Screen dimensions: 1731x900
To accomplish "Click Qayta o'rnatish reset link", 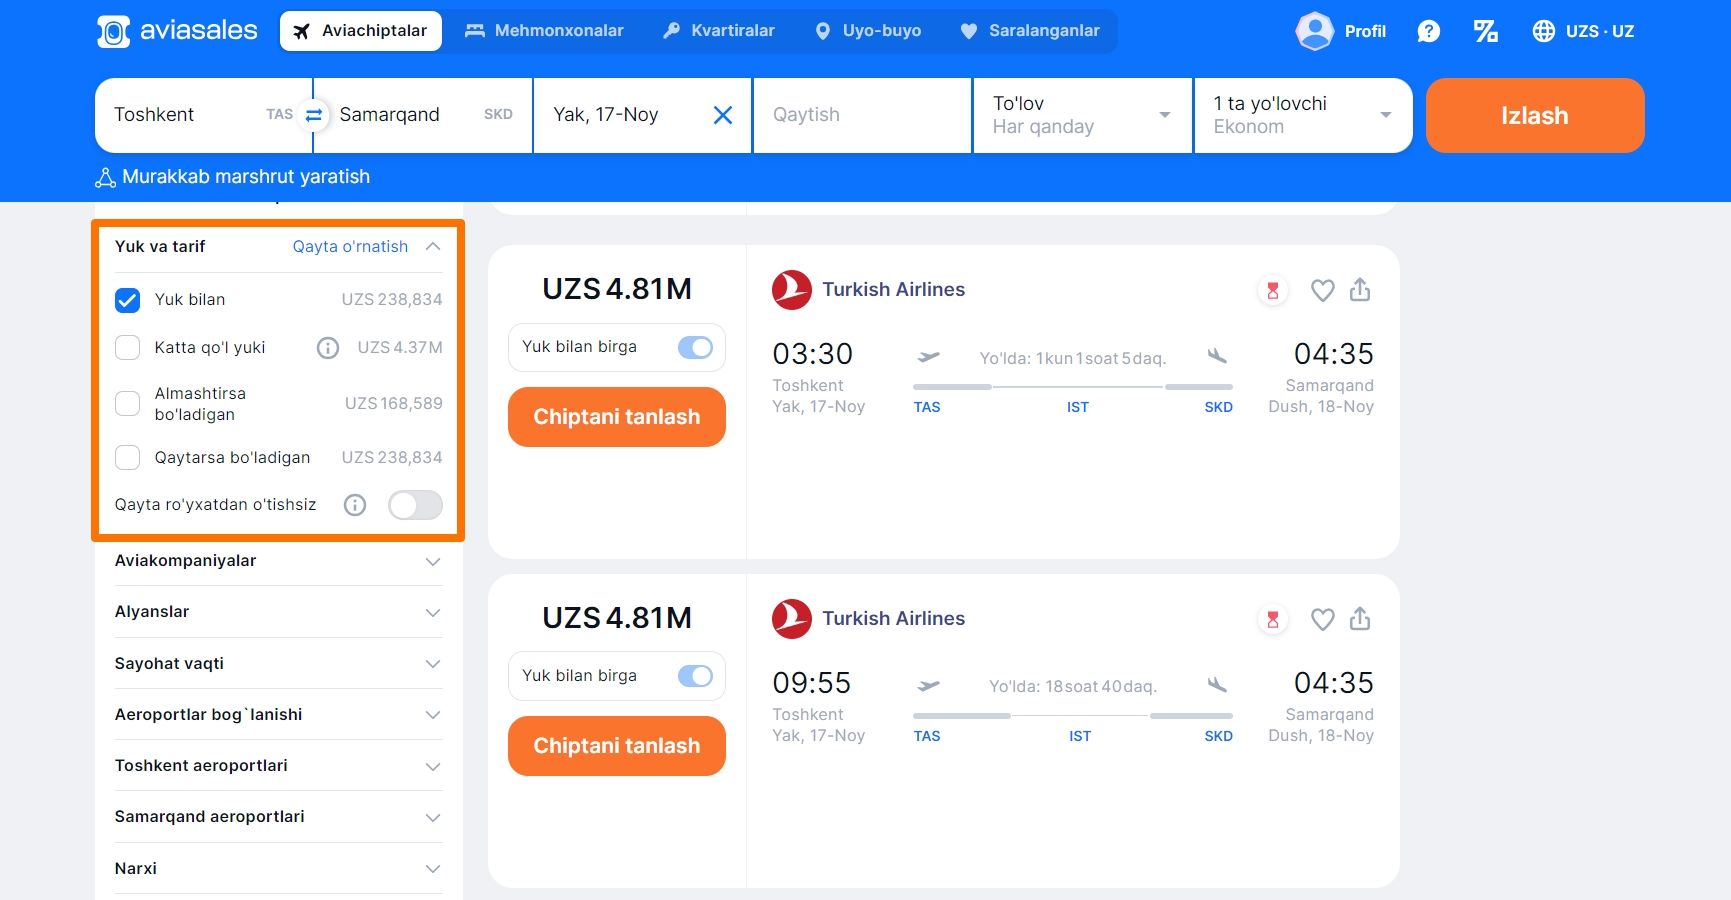I will 350,247.
